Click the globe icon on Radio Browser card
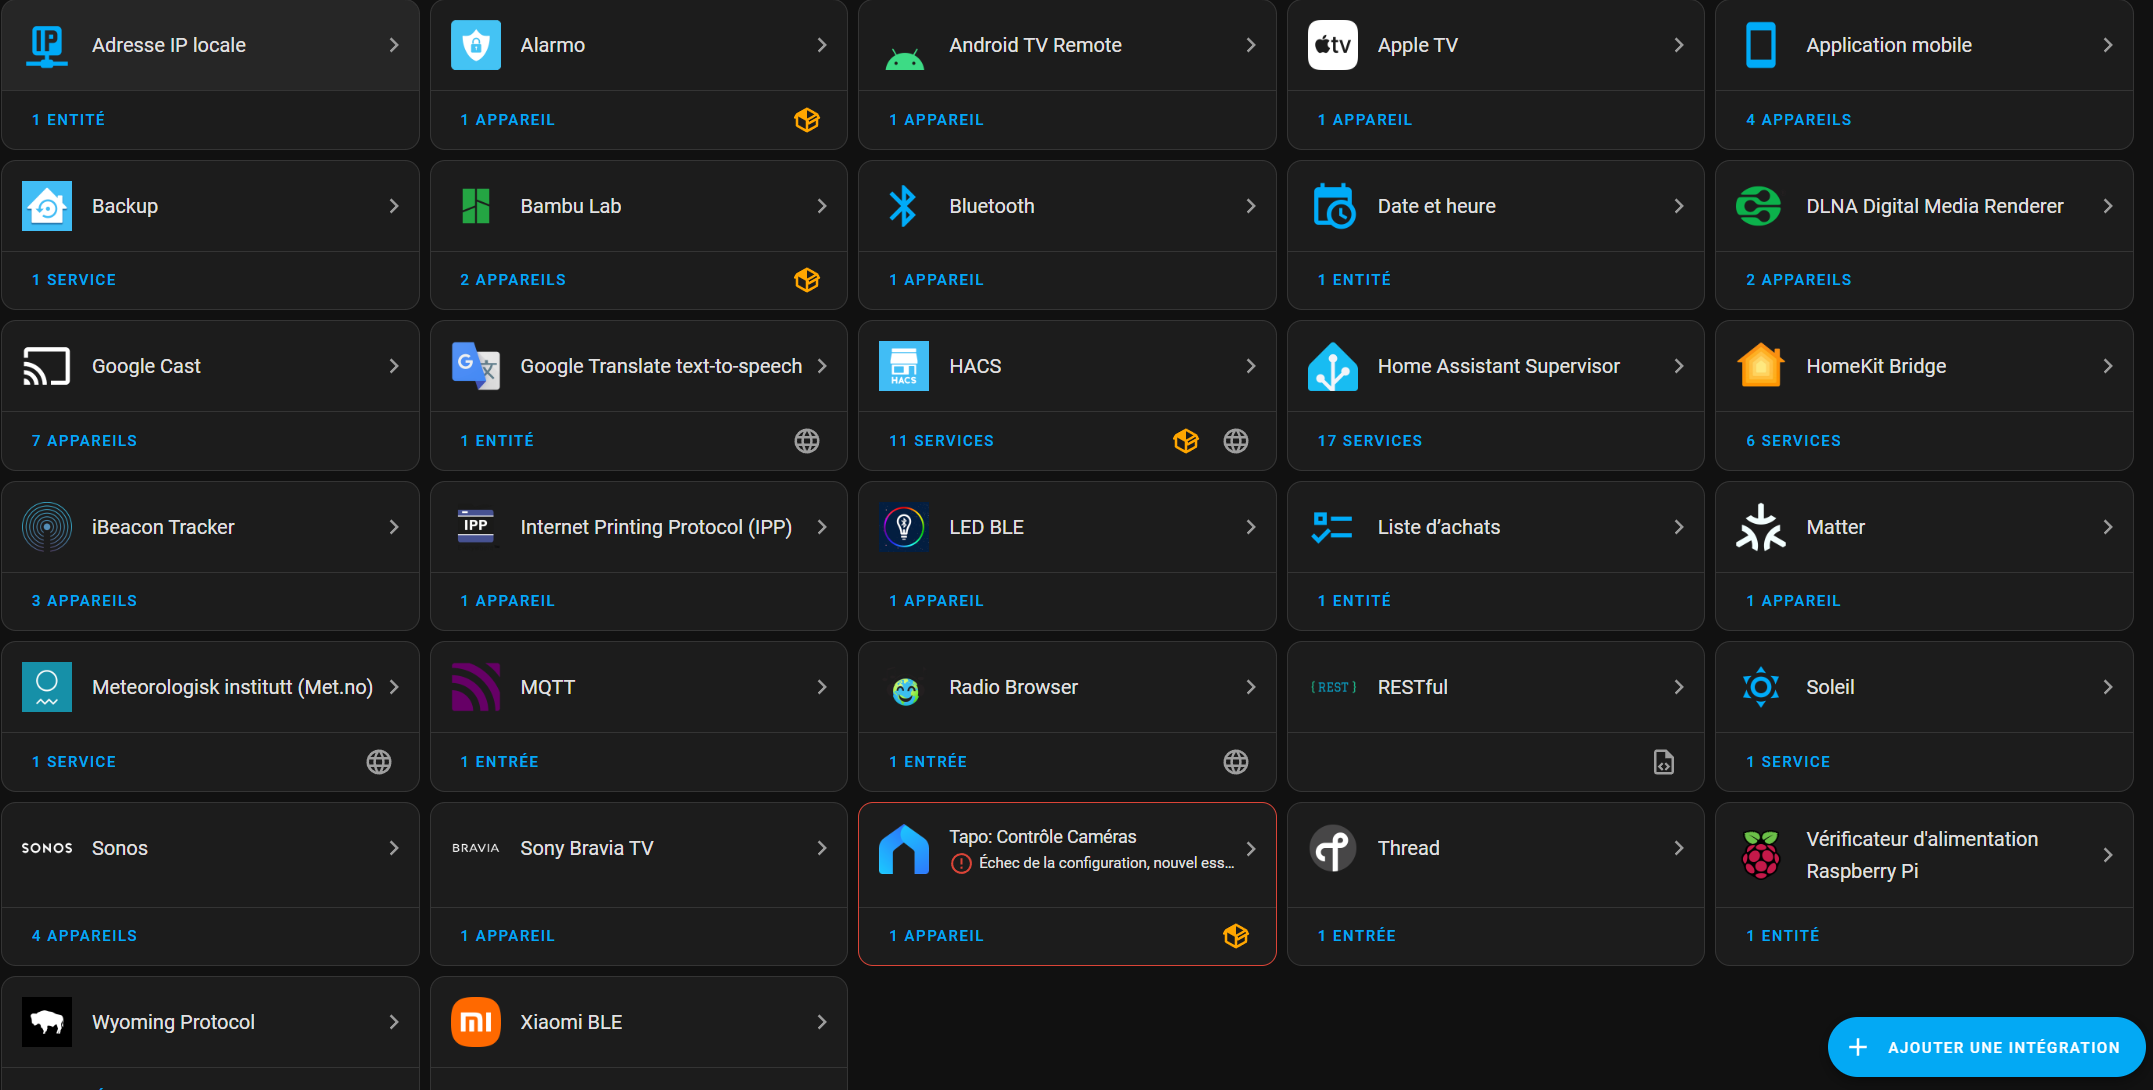Image resolution: width=2153 pixels, height=1090 pixels. coord(1236,762)
